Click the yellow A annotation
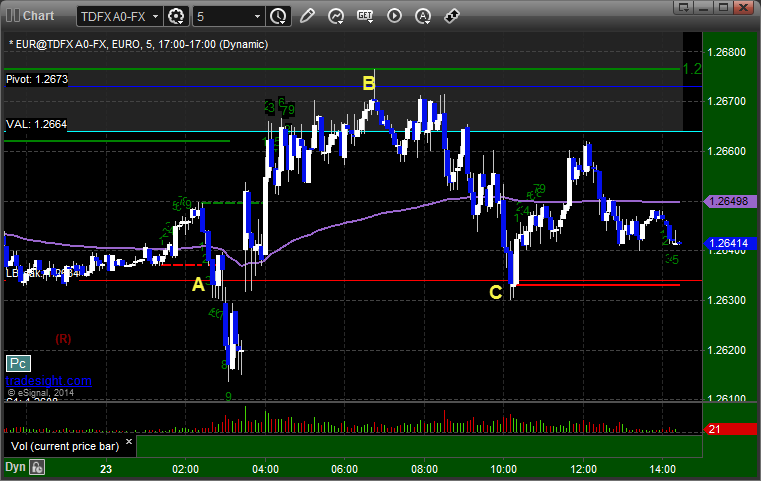The height and width of the screenshot is (481, 761). click(x=198, y=284)
